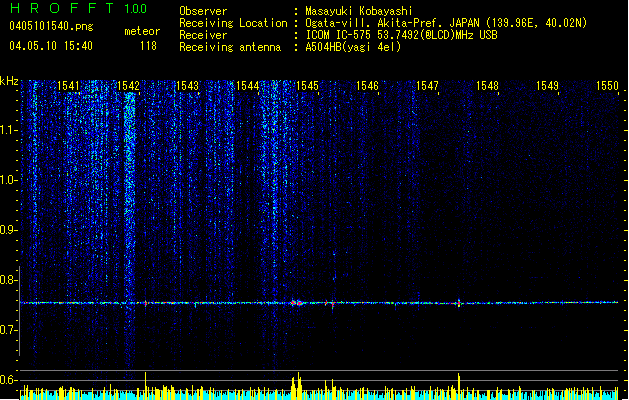Click the 1543 time marker

(188, 86)
